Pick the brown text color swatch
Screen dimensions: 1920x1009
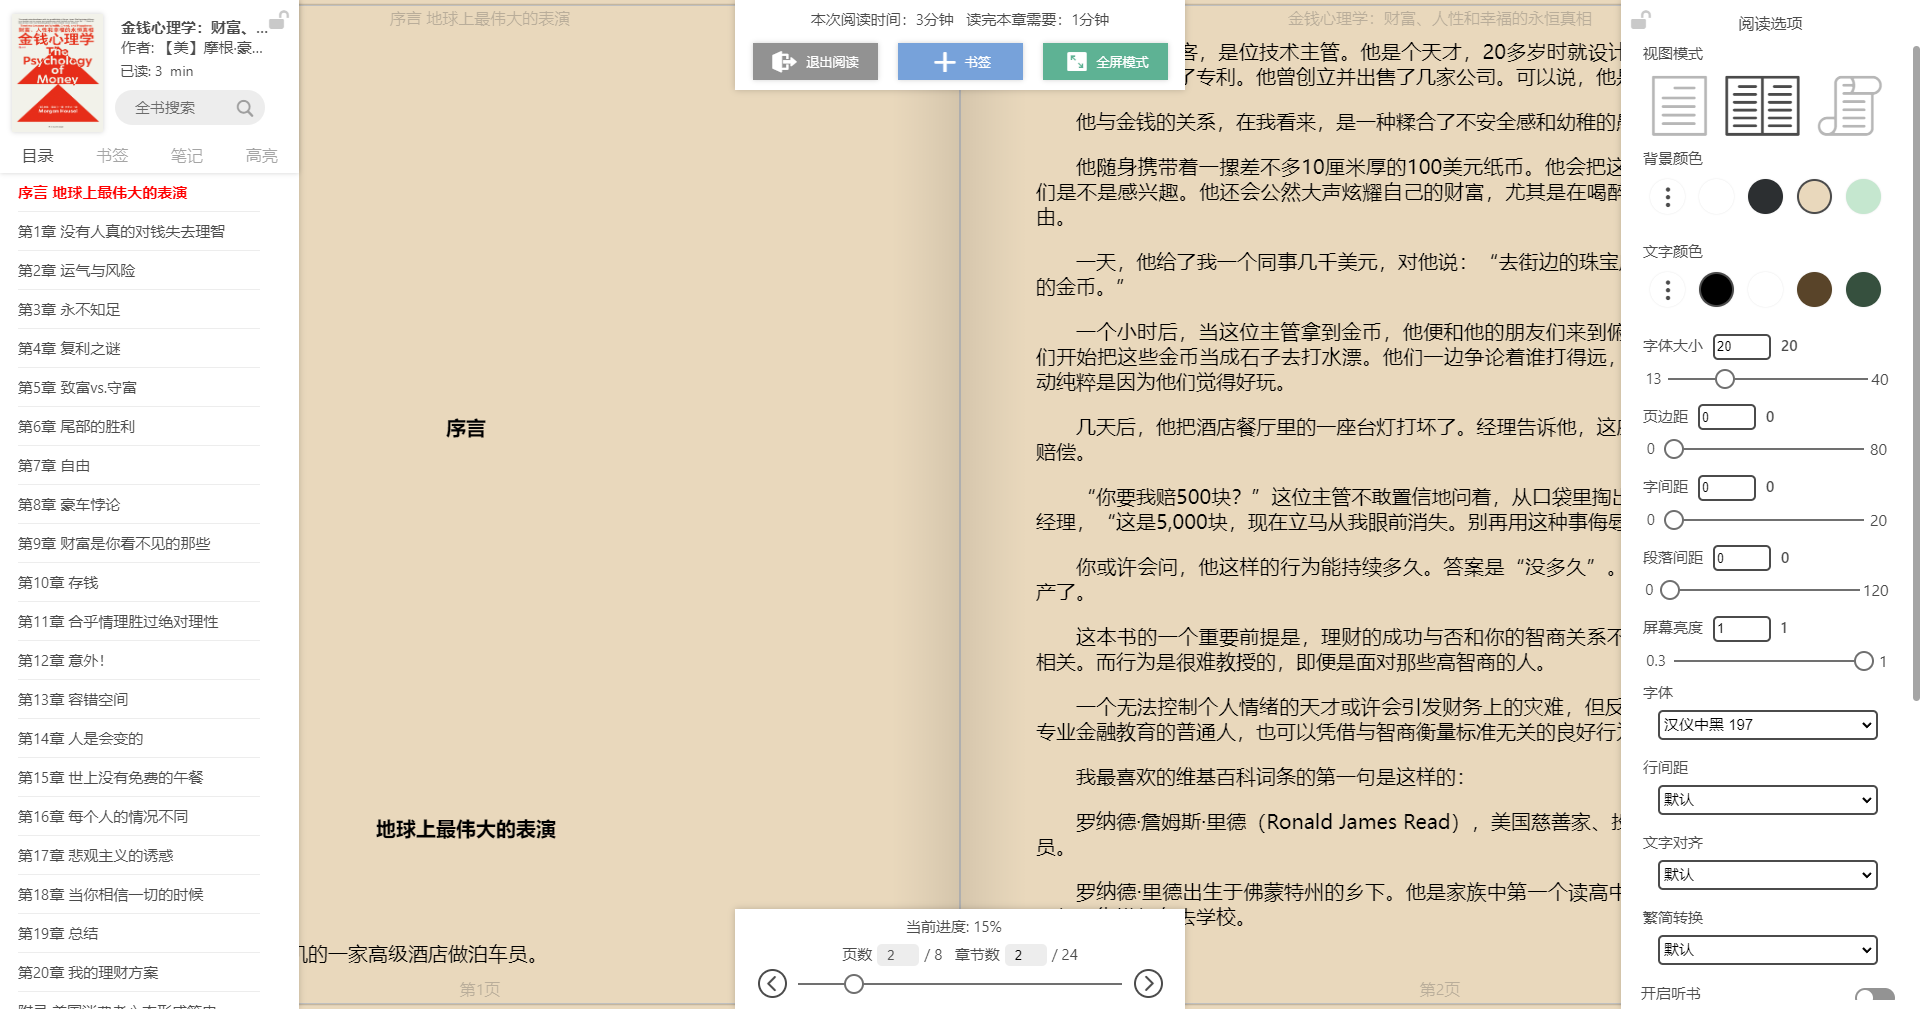tap(1814, 290)
